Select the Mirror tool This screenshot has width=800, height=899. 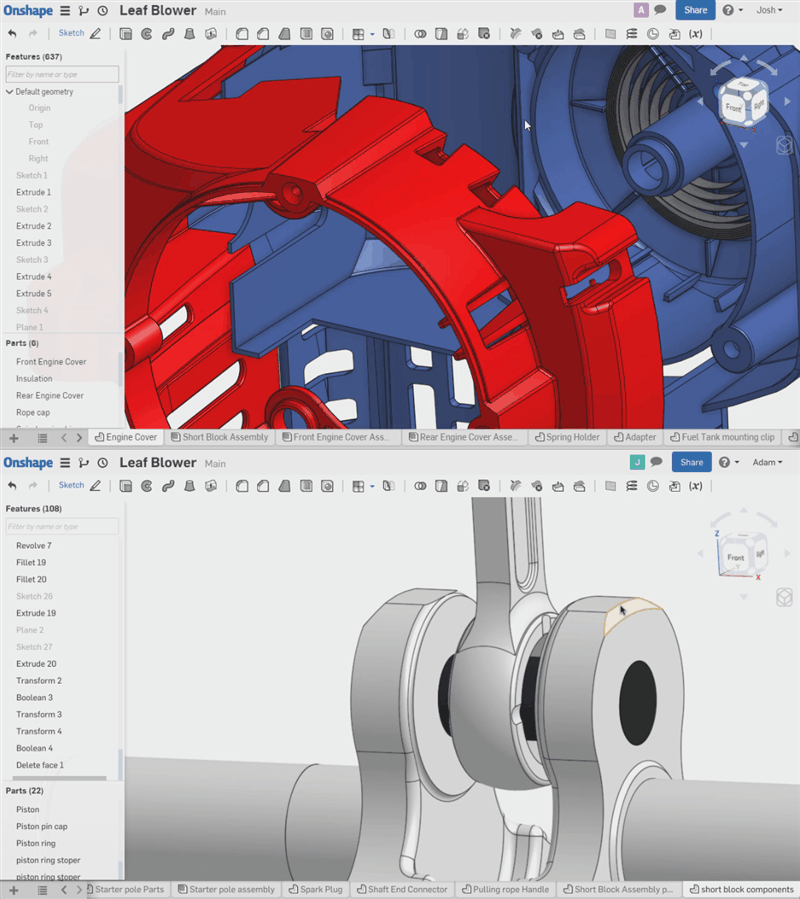pyautogui.click(x=387, y=33)
